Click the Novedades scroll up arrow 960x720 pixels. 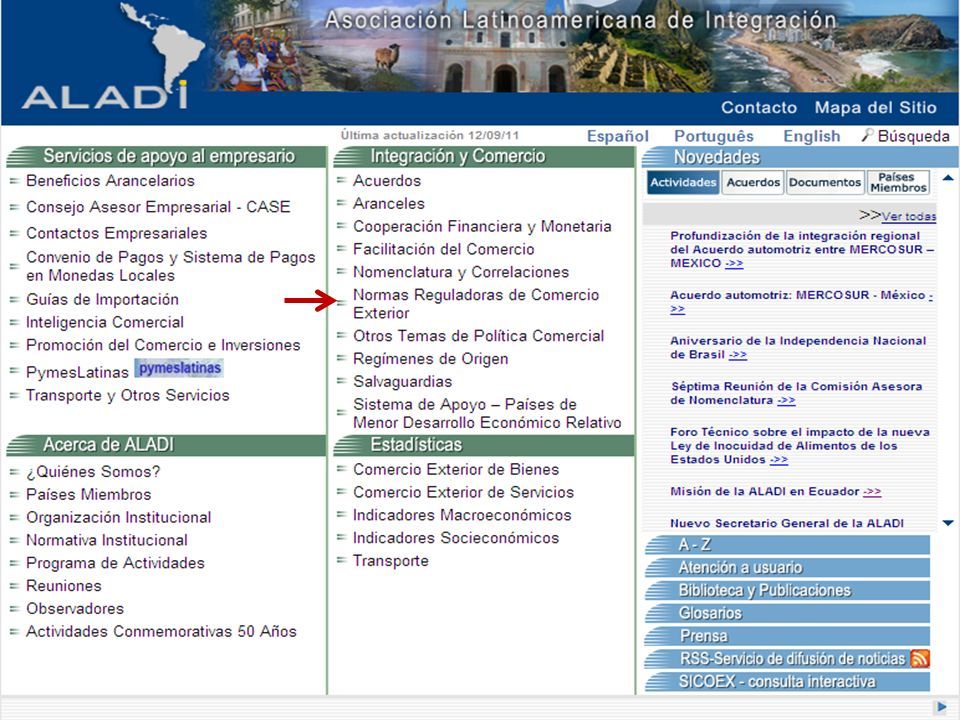click(948, 178)
